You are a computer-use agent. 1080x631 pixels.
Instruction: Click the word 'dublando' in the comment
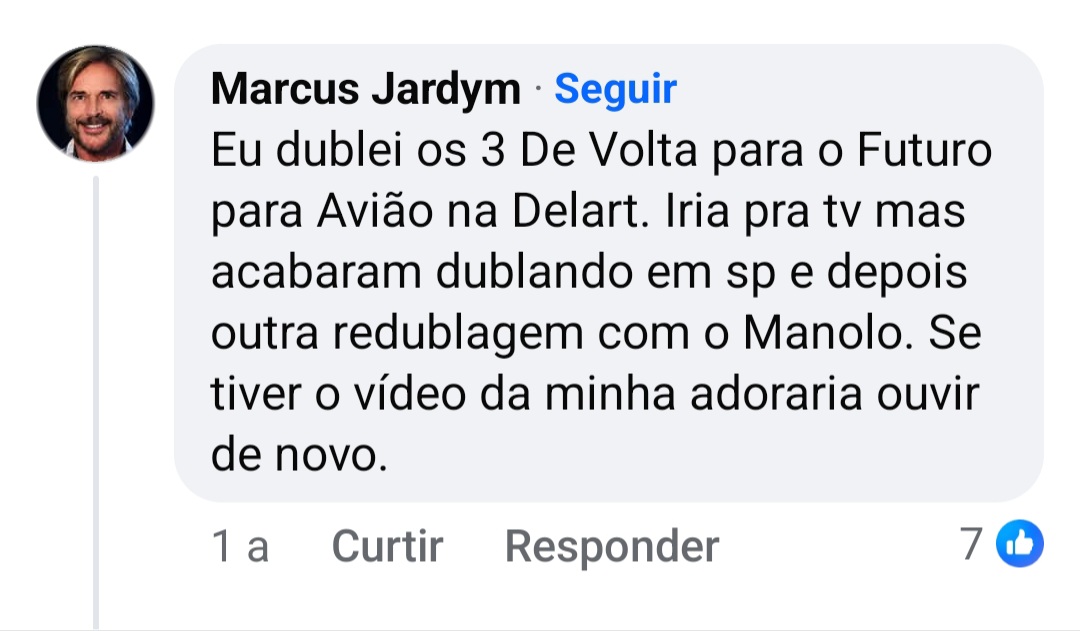point(534,272)
